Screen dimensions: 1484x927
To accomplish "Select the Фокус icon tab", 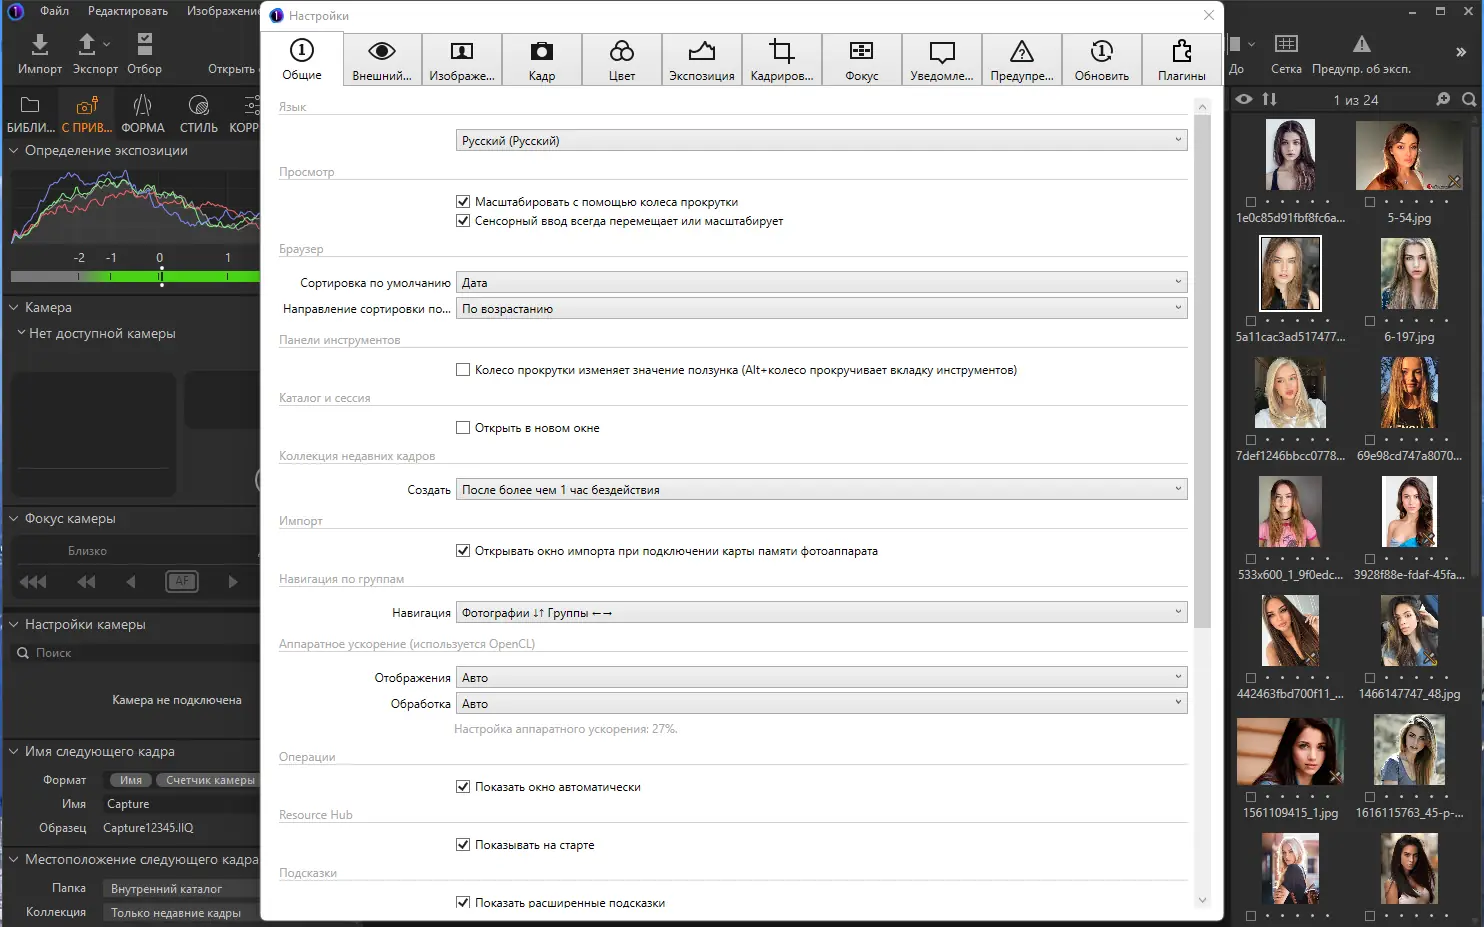I will (862, 59).
